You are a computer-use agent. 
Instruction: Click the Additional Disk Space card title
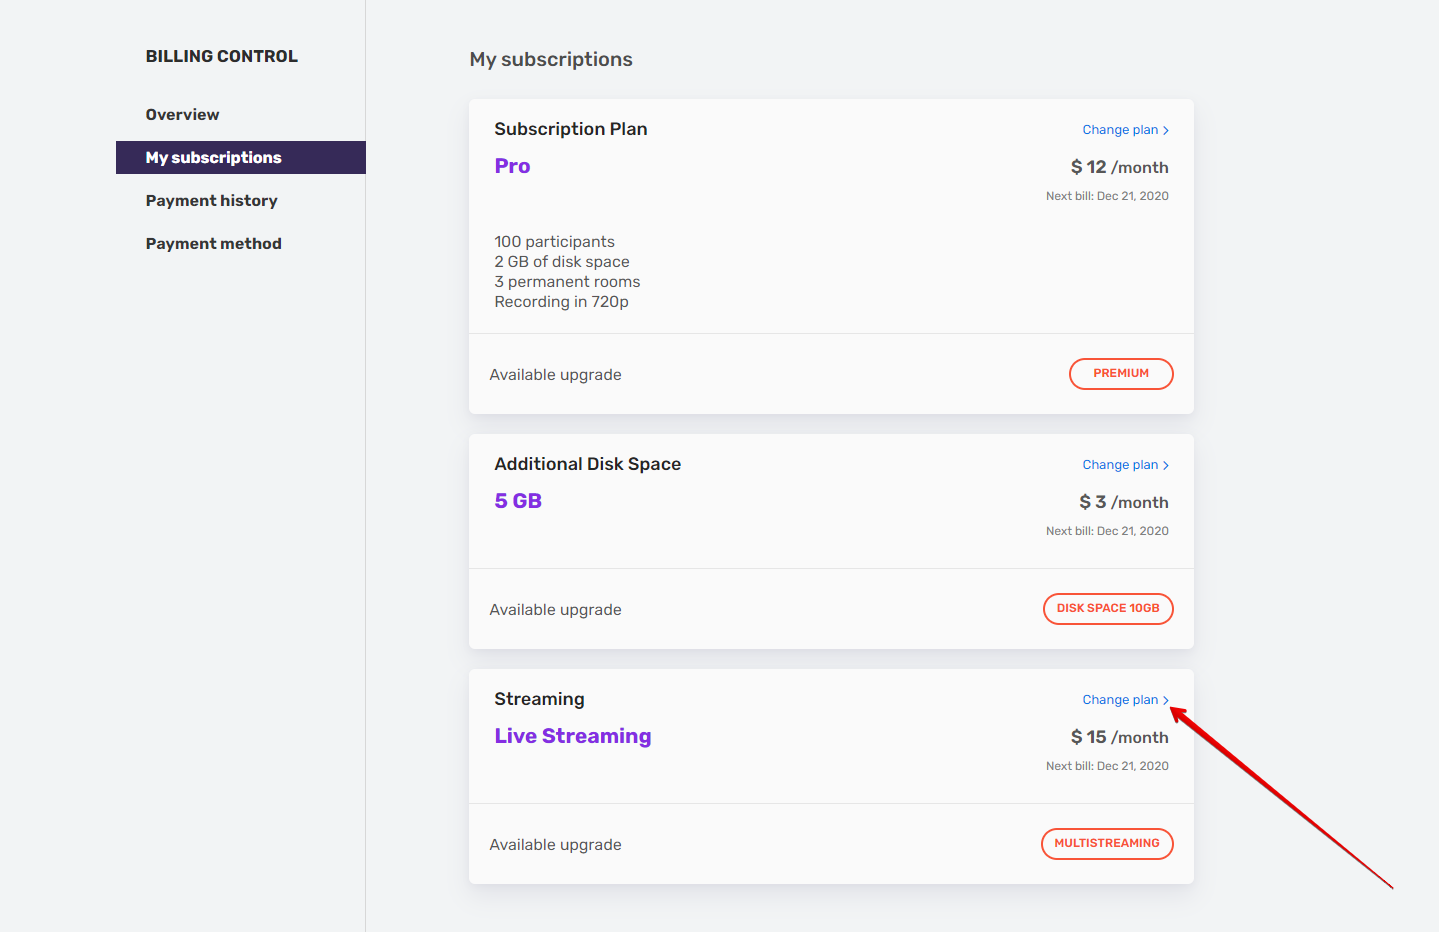(588, 464)
